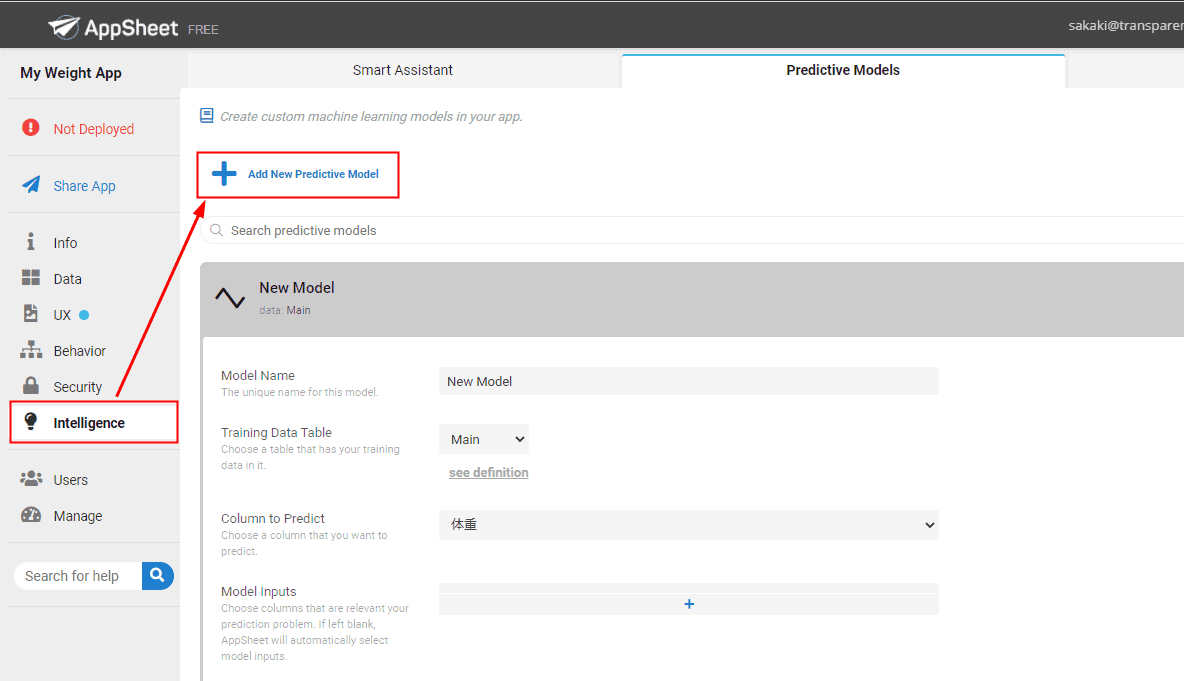1184x681 pixels.
Task: Click the My Weight App title
Action: pyautogui.click(x=71, y=72)
